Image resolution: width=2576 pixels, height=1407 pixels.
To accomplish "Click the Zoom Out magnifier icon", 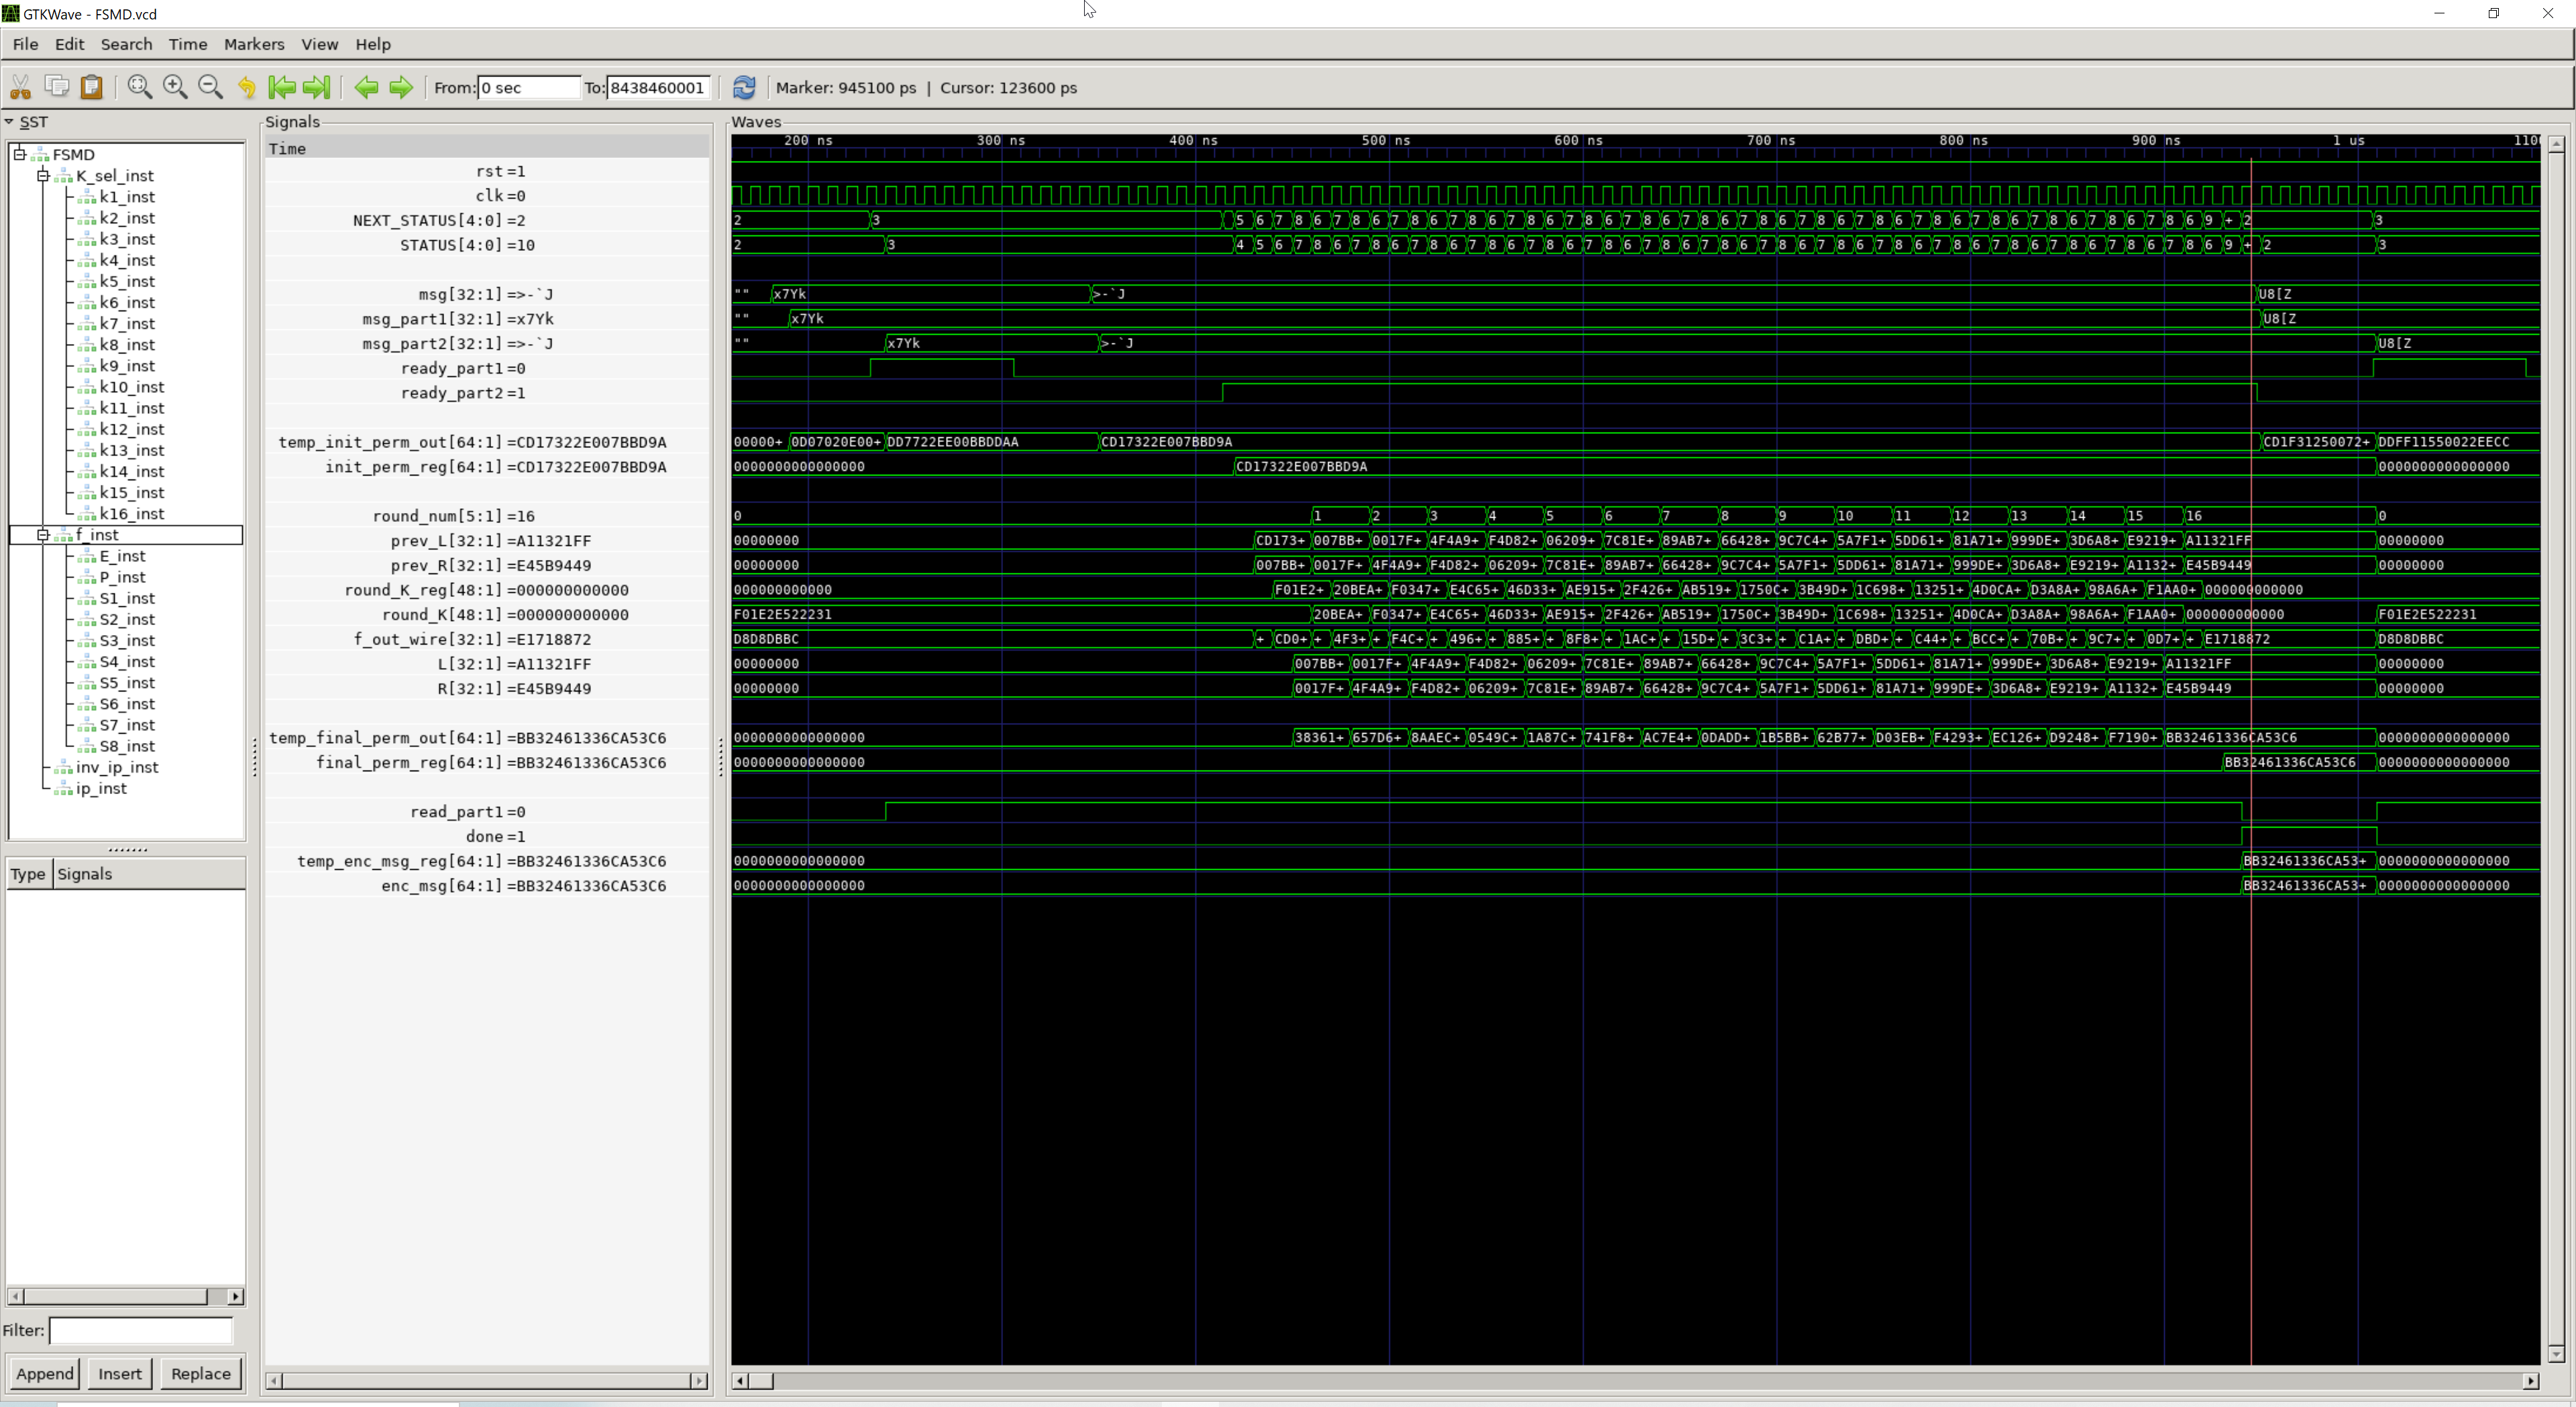I will click(x=210, y=87).
